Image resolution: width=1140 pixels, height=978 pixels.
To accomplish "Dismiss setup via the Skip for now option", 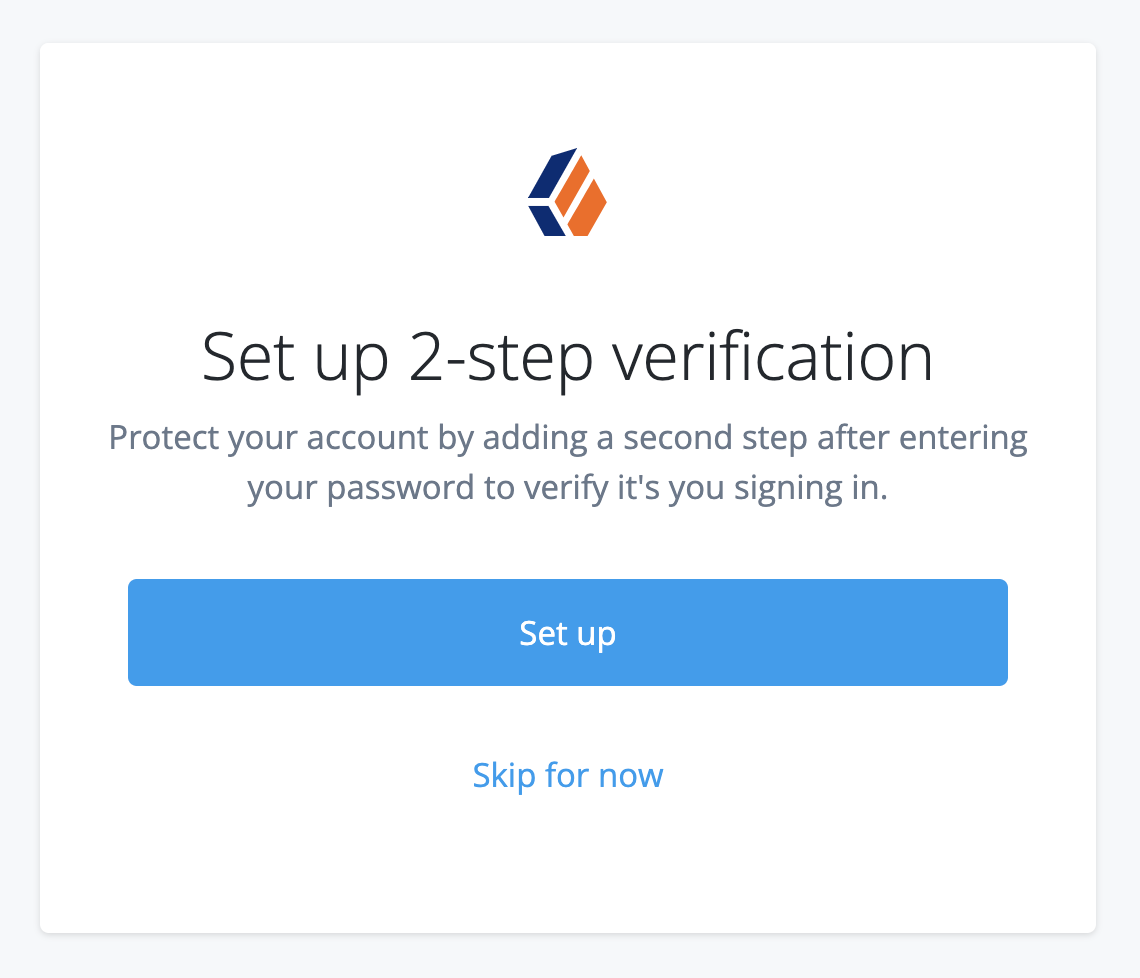I will click(568, 775).
